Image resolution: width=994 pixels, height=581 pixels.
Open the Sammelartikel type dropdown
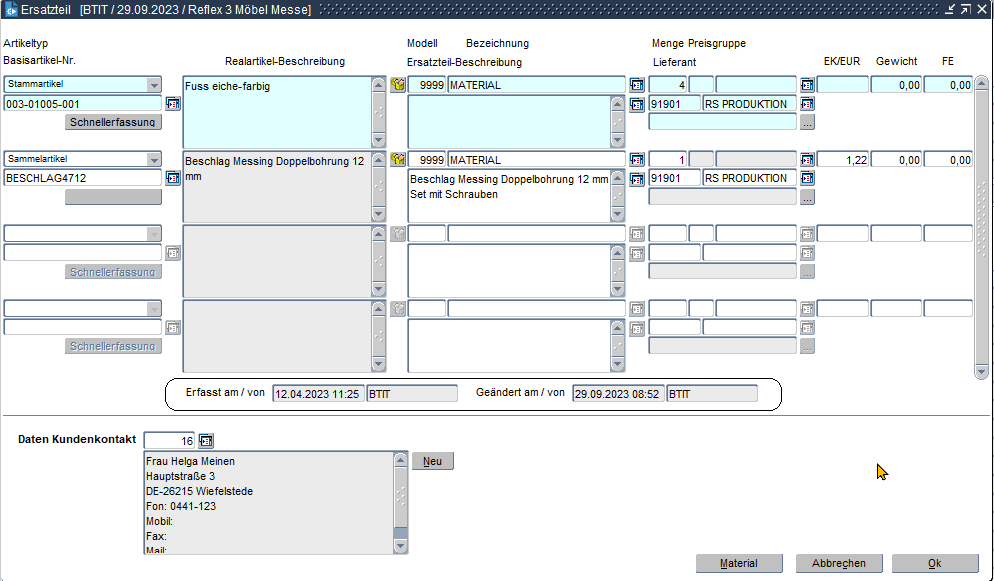tap(153, 160)
